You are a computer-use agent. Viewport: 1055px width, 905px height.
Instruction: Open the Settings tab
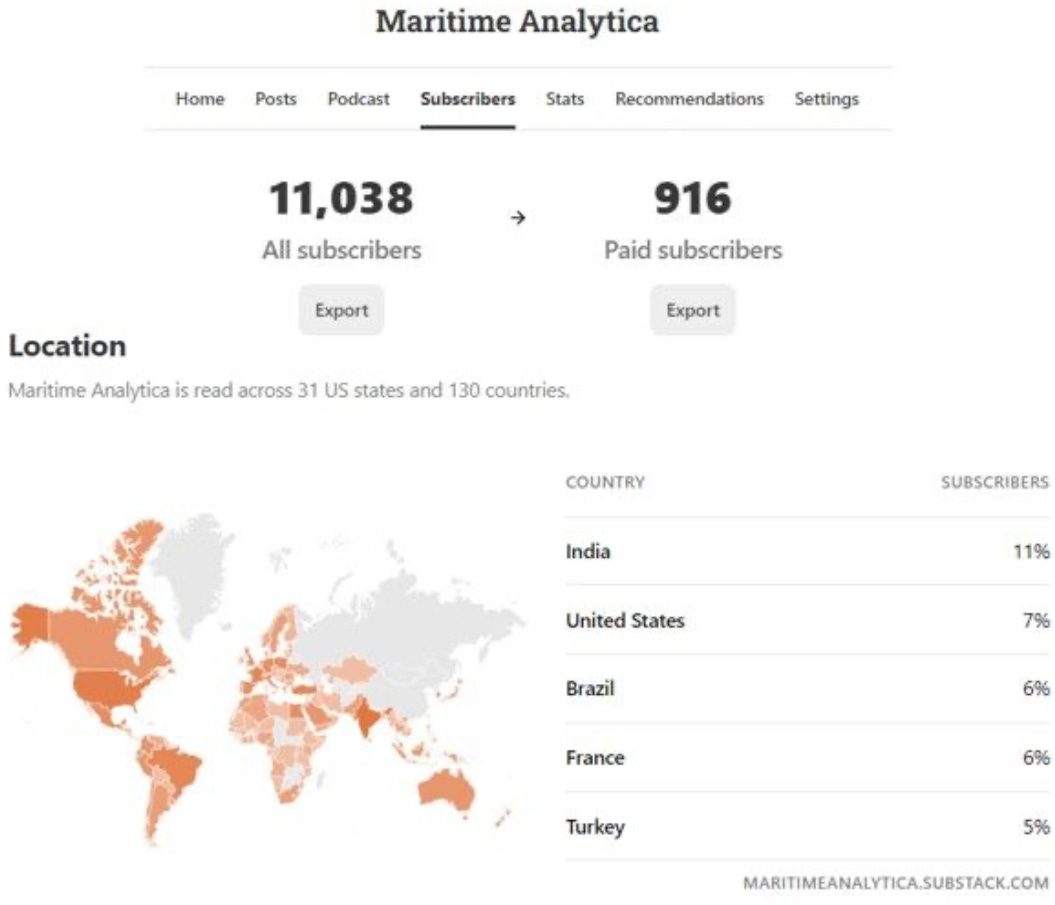click(826, 99)
